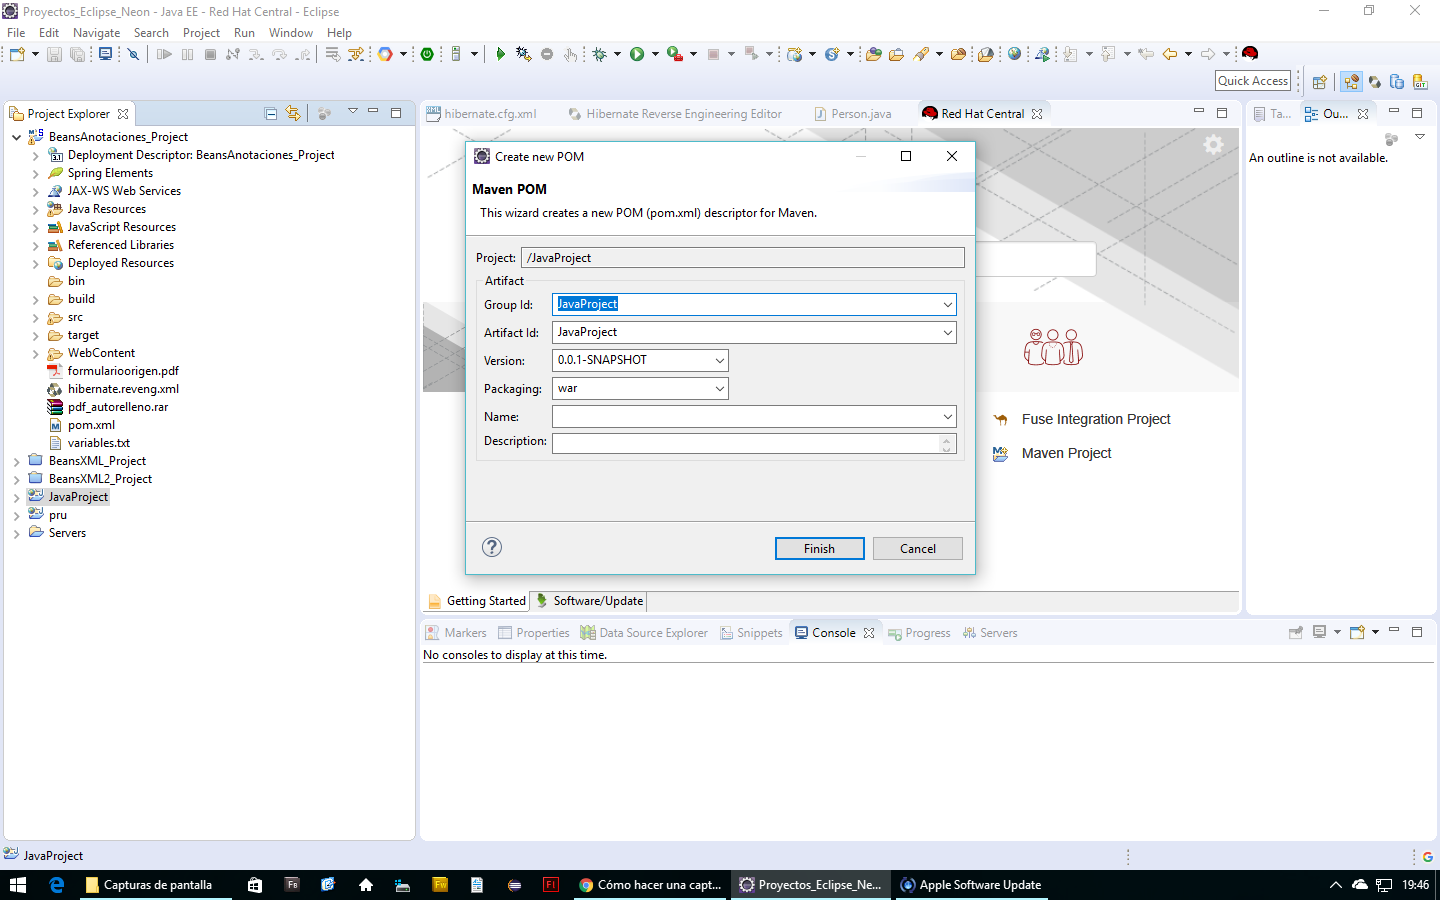Click the Display Selected Console icon
This screenshot has height=900, width=1440.
point(1319,632)
